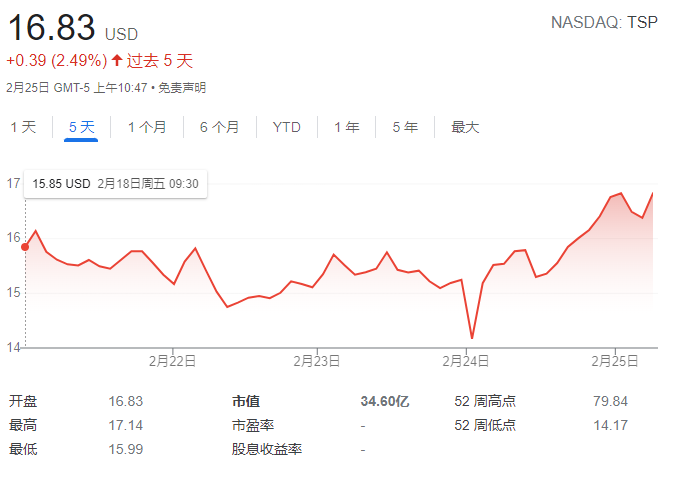Switch chart to 5 年 range
Screen dimensions: 673x477
click(x=405, y=127)
